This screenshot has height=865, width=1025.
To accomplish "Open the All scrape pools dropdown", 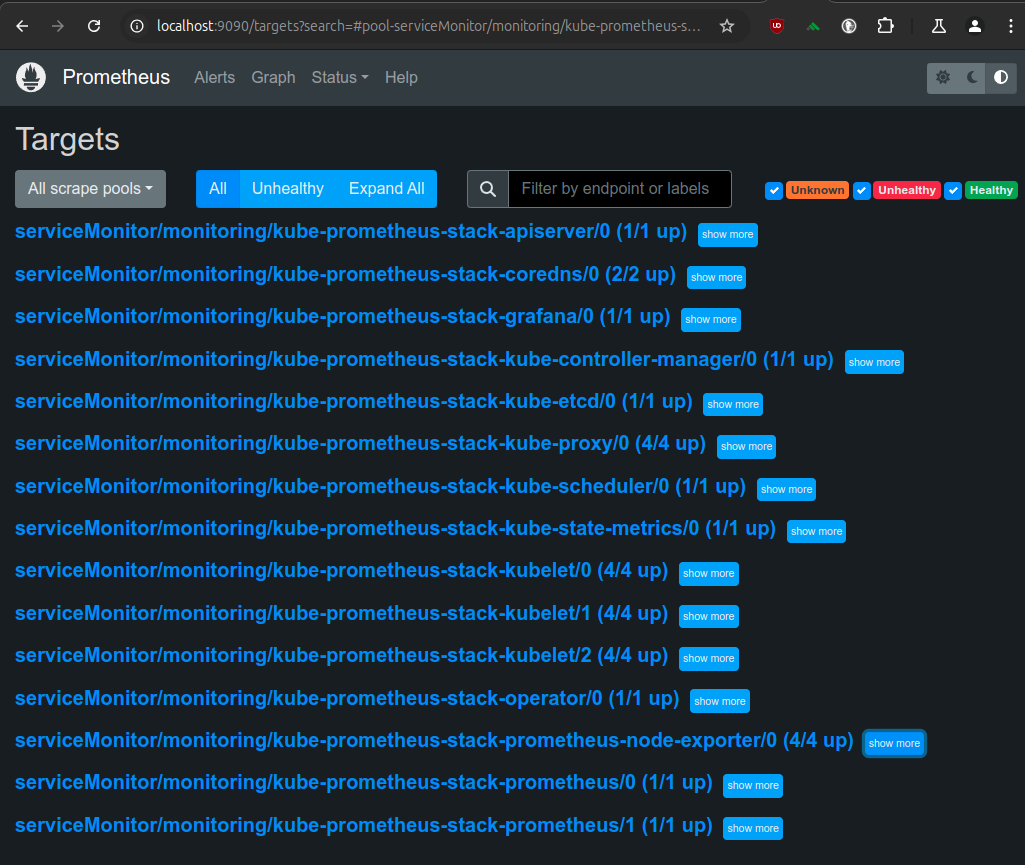I will click(90, 189).
